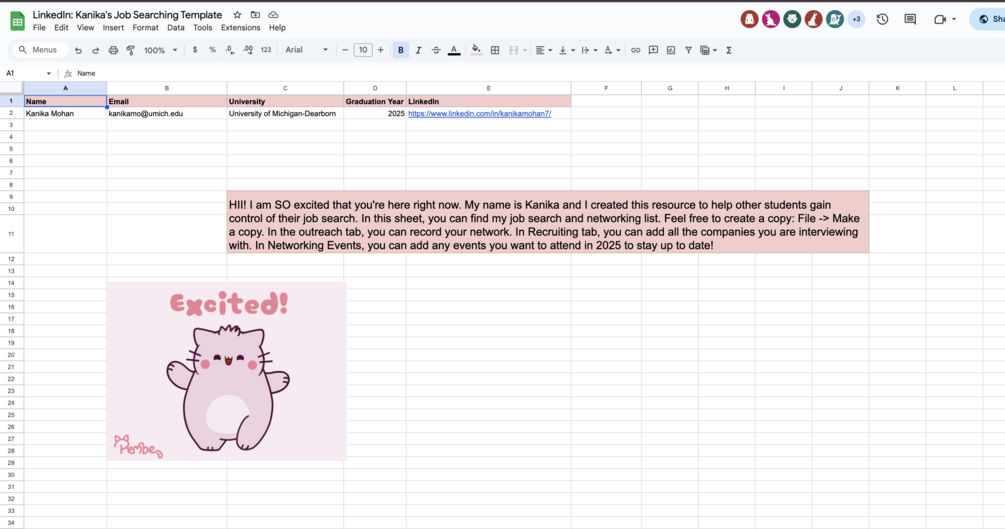Open the zoom level dropdown
The height and width of the screenshot is (529, 1005).
click(160, 50)
